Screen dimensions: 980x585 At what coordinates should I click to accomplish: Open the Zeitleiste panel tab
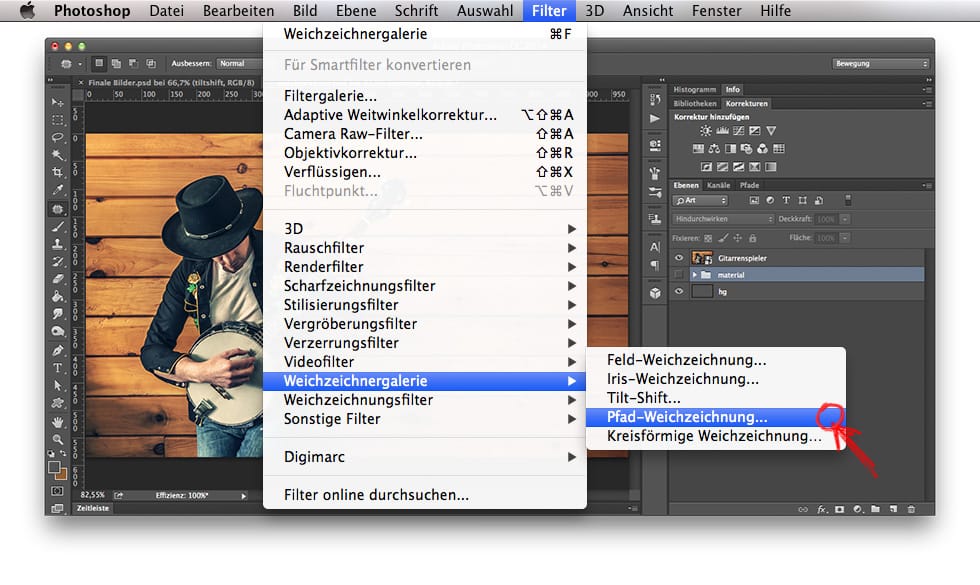92,508
